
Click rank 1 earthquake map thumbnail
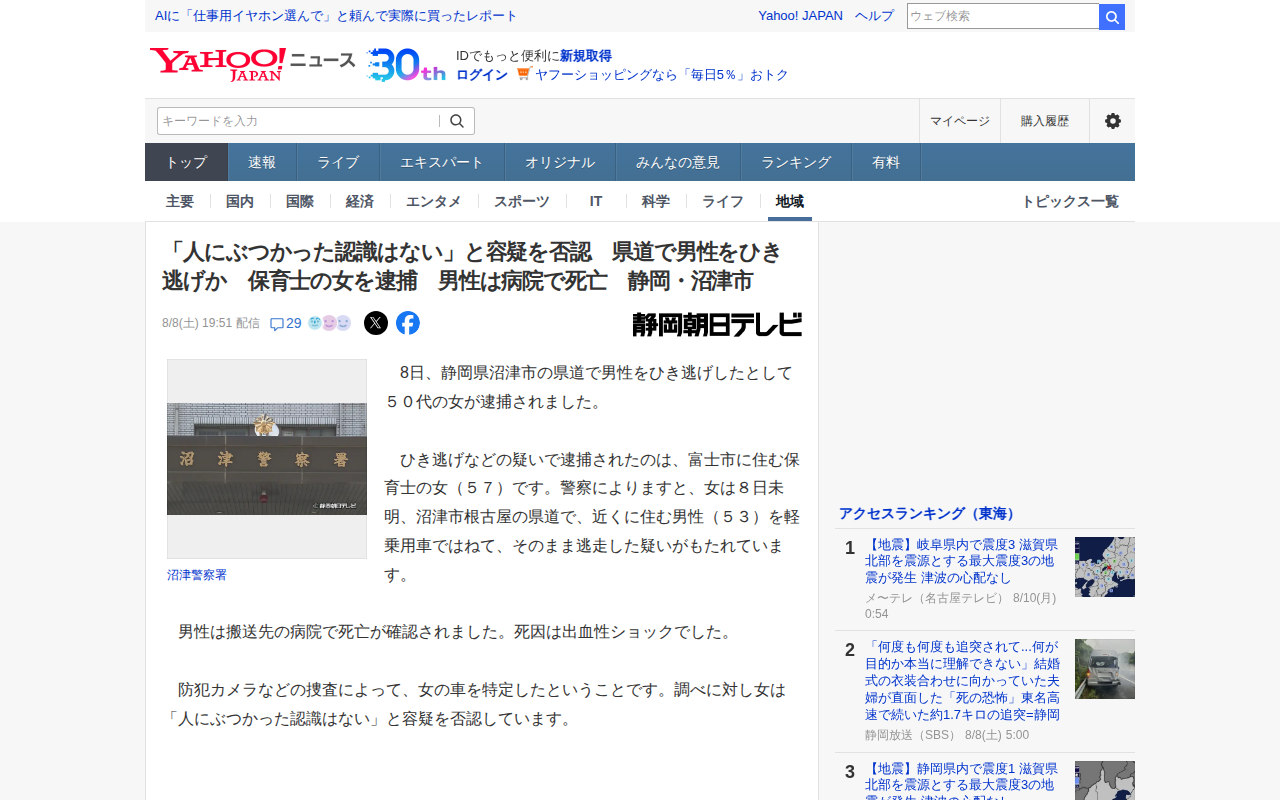point(1105,567)
